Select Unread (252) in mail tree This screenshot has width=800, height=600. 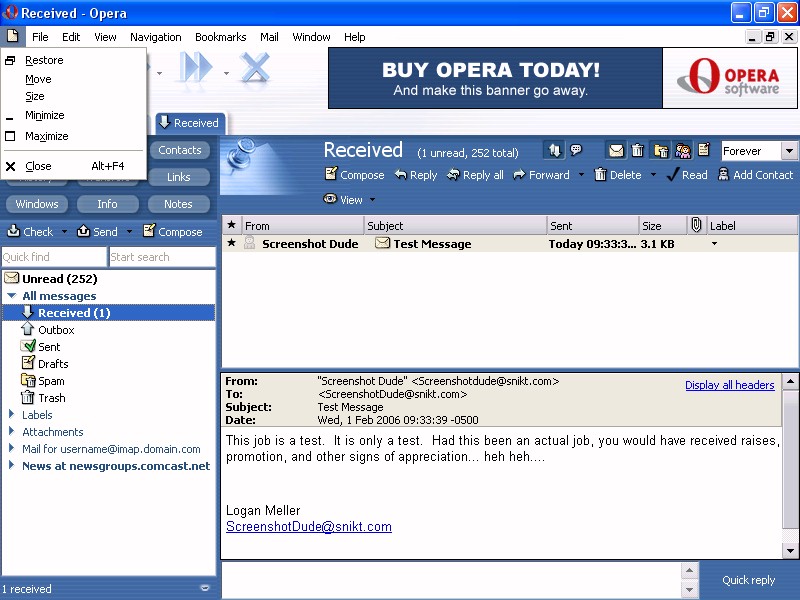coord(60,279)
